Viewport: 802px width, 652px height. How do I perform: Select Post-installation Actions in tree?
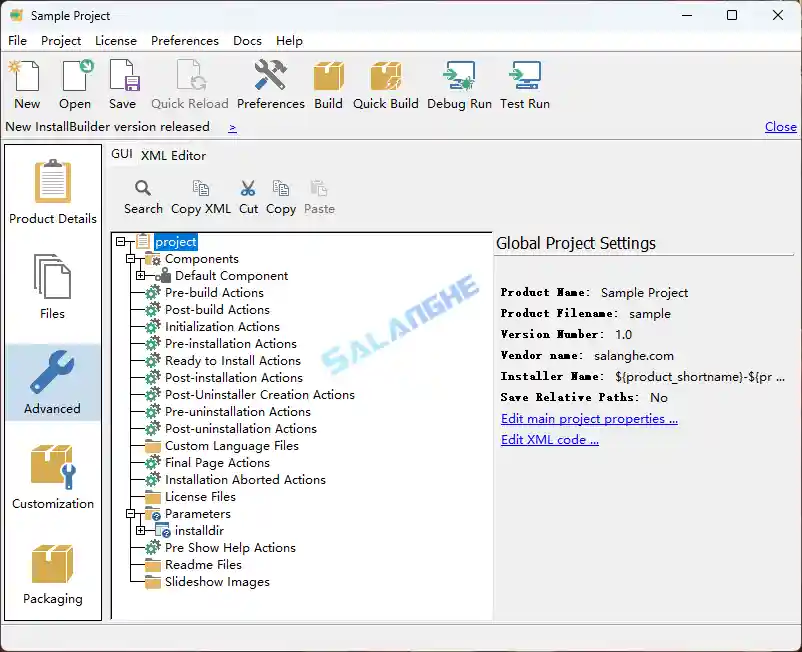click(x=234, y=377)
